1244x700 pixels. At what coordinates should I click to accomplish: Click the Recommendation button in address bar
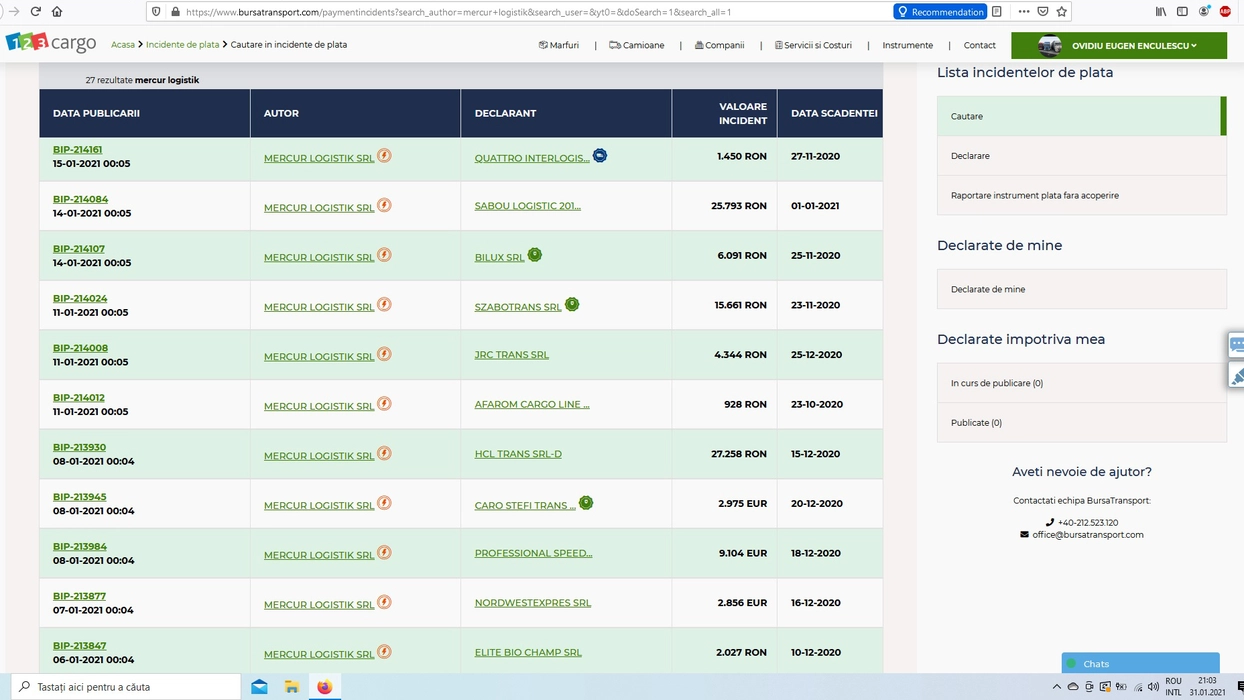click(940, 12)
